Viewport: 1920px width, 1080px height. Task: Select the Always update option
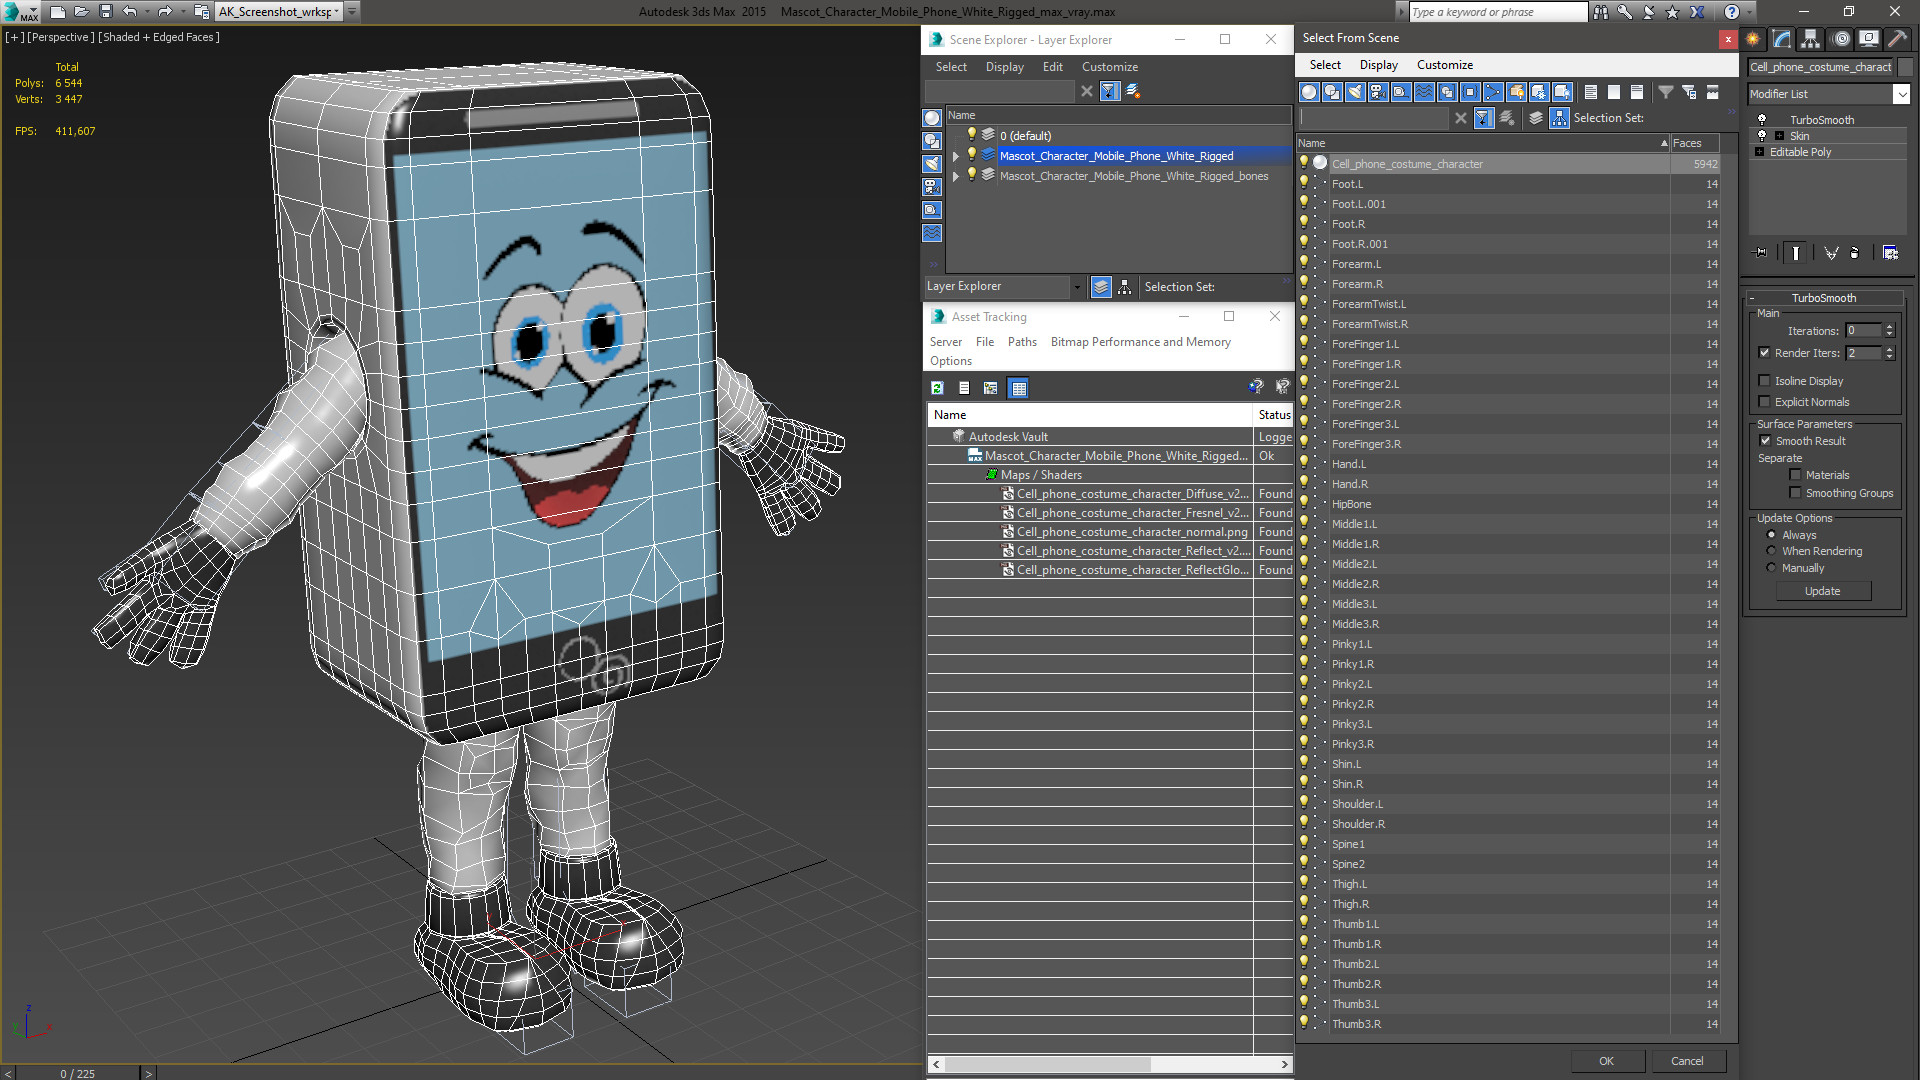point(1771,535)
